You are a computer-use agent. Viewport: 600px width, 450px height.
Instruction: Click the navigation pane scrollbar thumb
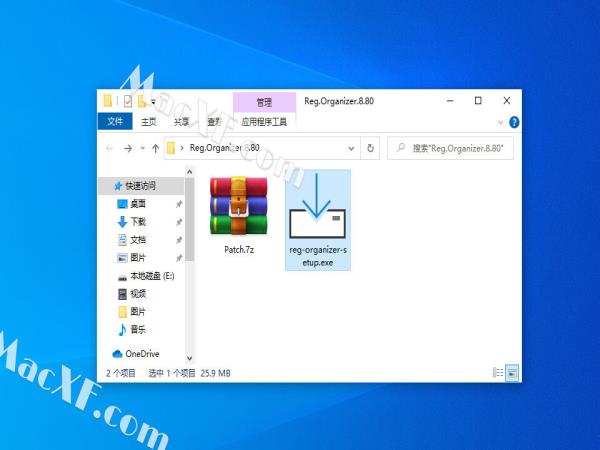(x=189, y=220)
